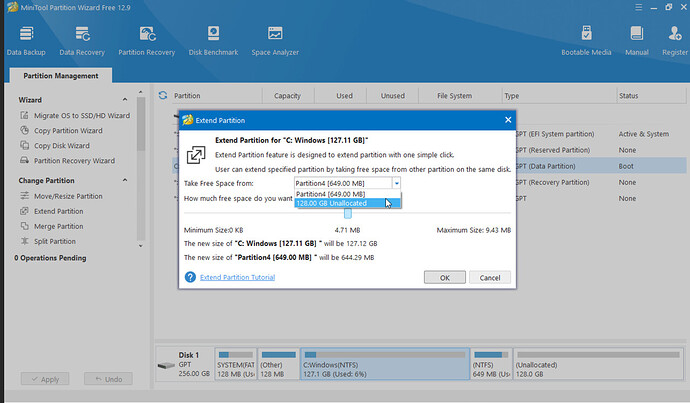Sort by the Unused column header
This screenshot has width=690, height=403.
pyautogui.click(x=393, y=95)
